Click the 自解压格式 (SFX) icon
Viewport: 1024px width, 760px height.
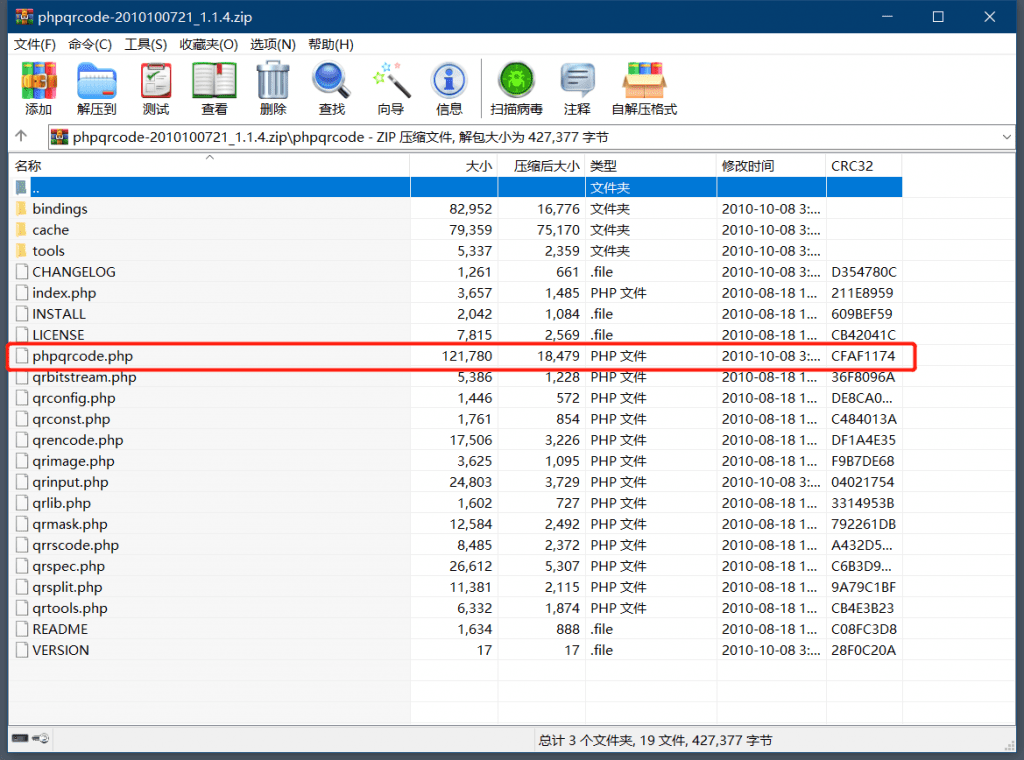pos(644,88)
